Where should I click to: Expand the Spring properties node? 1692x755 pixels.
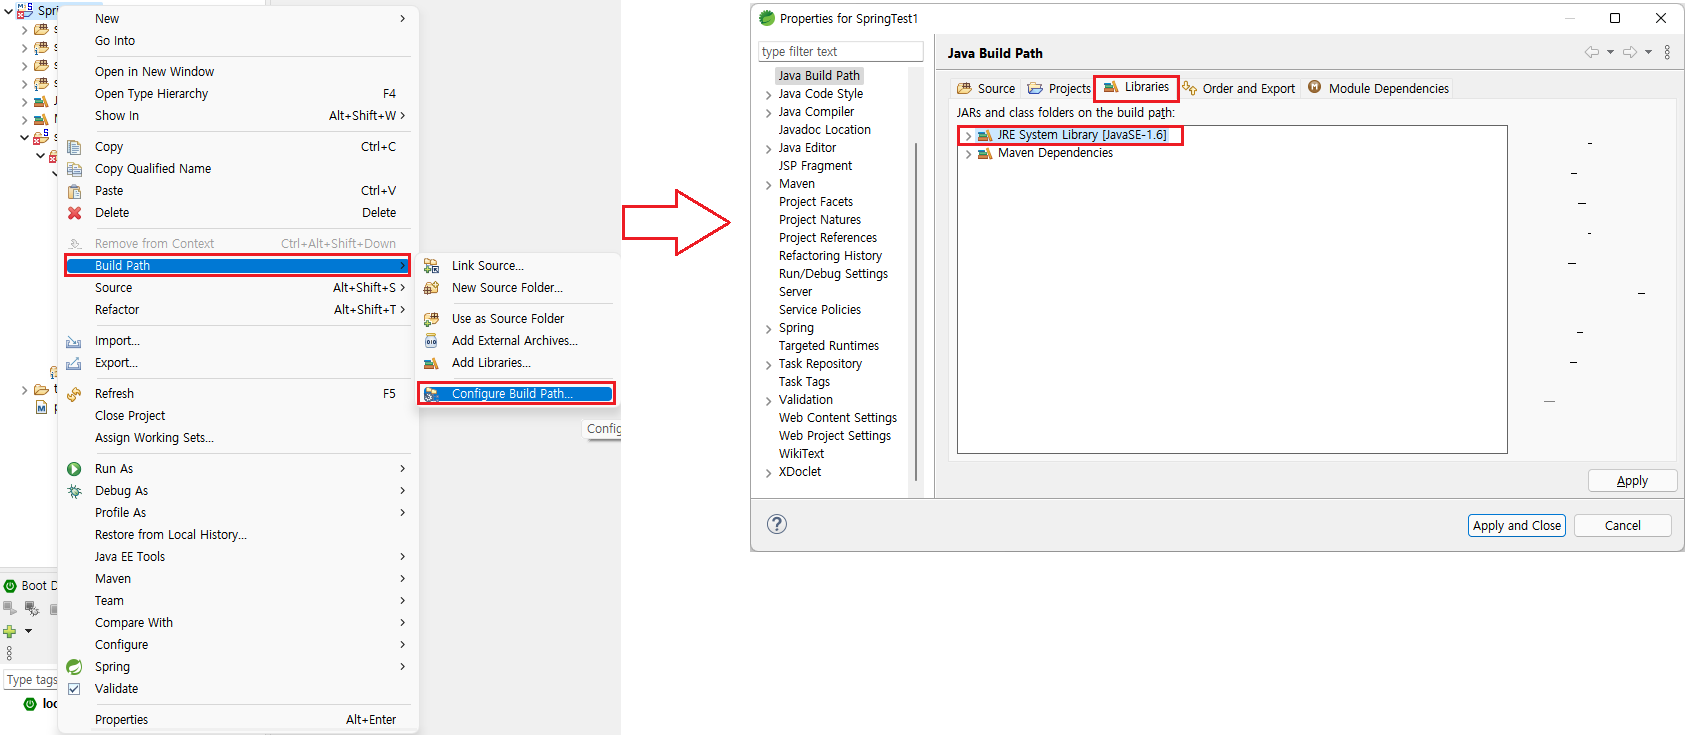768,329
